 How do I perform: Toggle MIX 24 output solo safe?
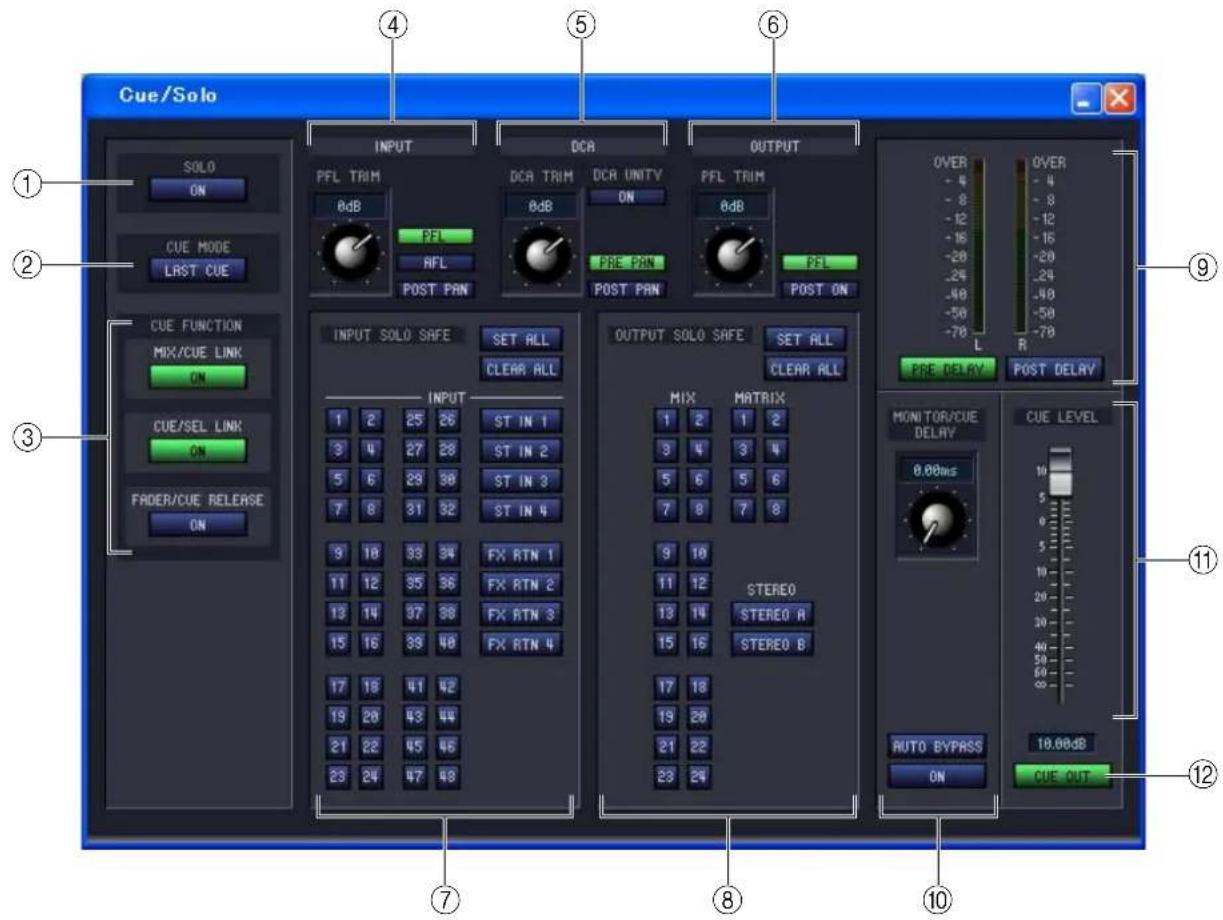point(698,776)
